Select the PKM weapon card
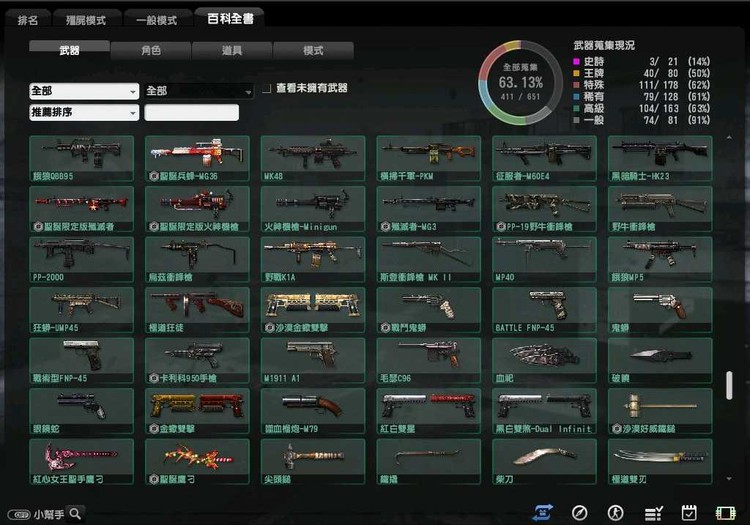The image size is (750, 525). tap(429, 158)
